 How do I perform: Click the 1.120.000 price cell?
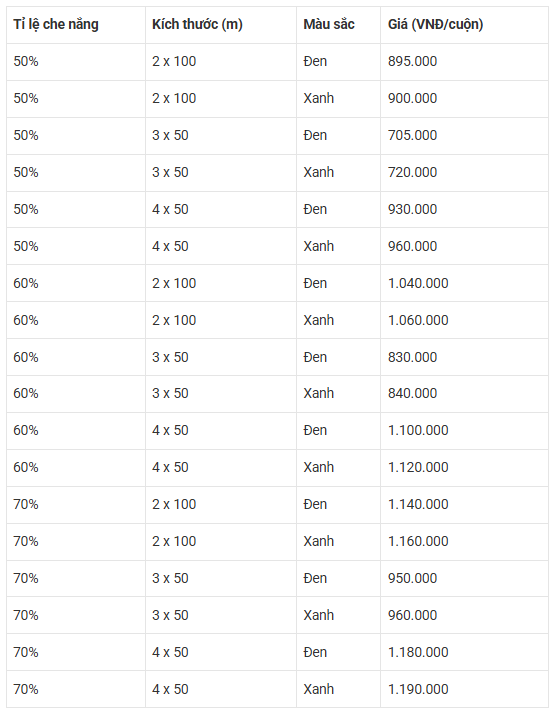tap(464, 467)
